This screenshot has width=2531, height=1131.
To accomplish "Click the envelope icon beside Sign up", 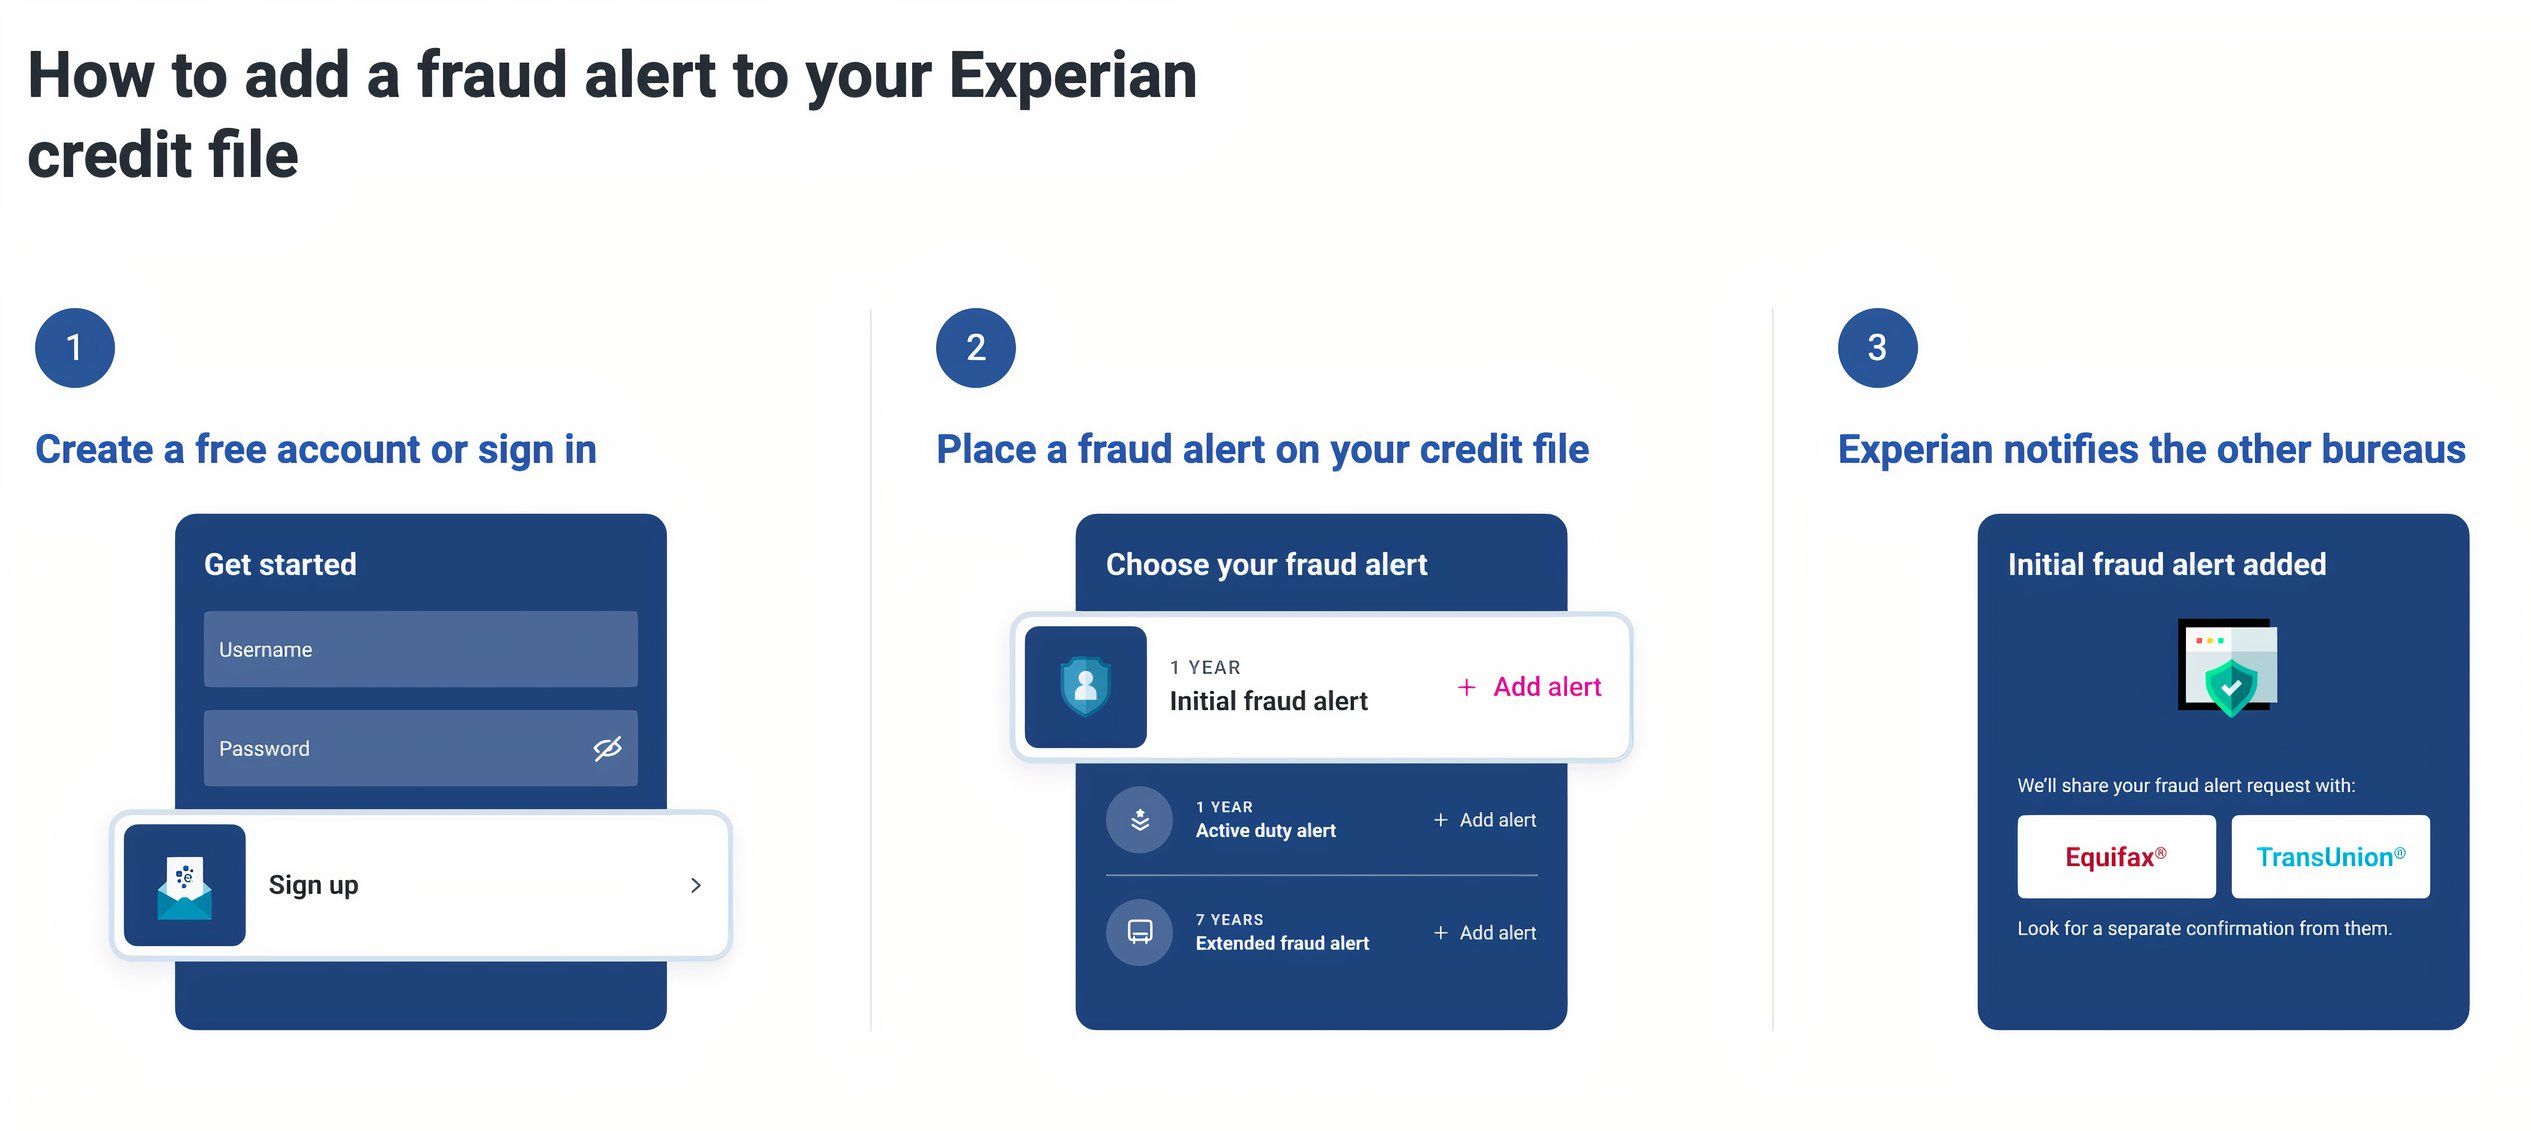I will (184, 885).
